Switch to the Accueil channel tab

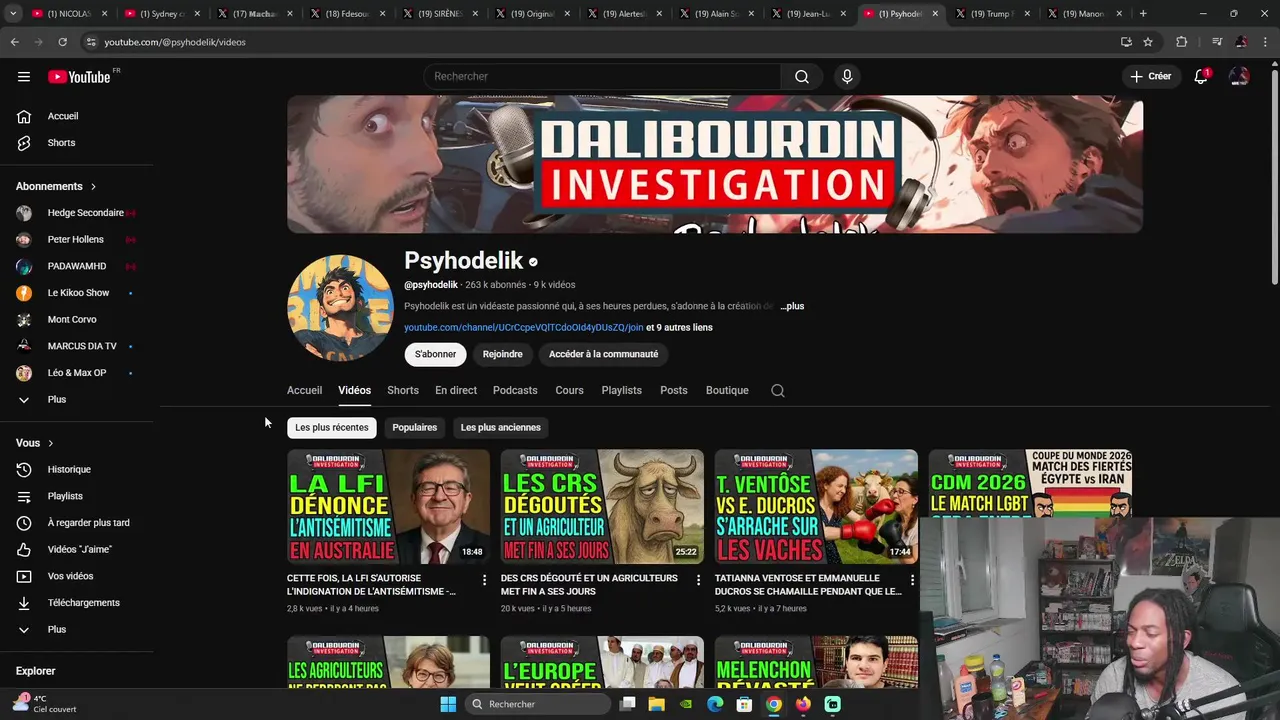tap(304, 391)
